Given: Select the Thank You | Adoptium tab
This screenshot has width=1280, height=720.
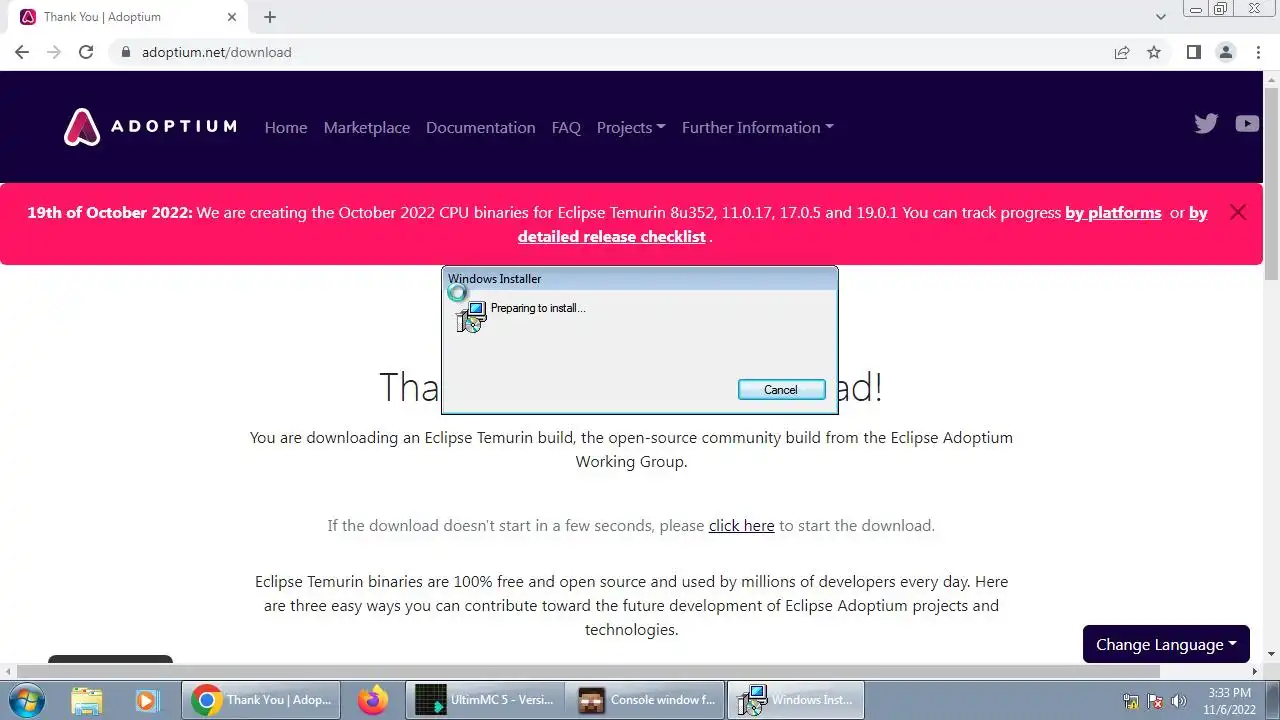Looking at the screenshot, I should [128, 17].
